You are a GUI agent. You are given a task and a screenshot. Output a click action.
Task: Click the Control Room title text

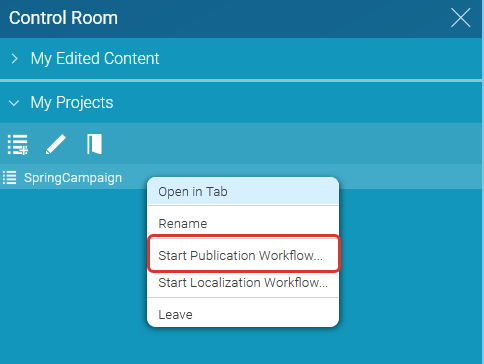click(x=63, y=18)
